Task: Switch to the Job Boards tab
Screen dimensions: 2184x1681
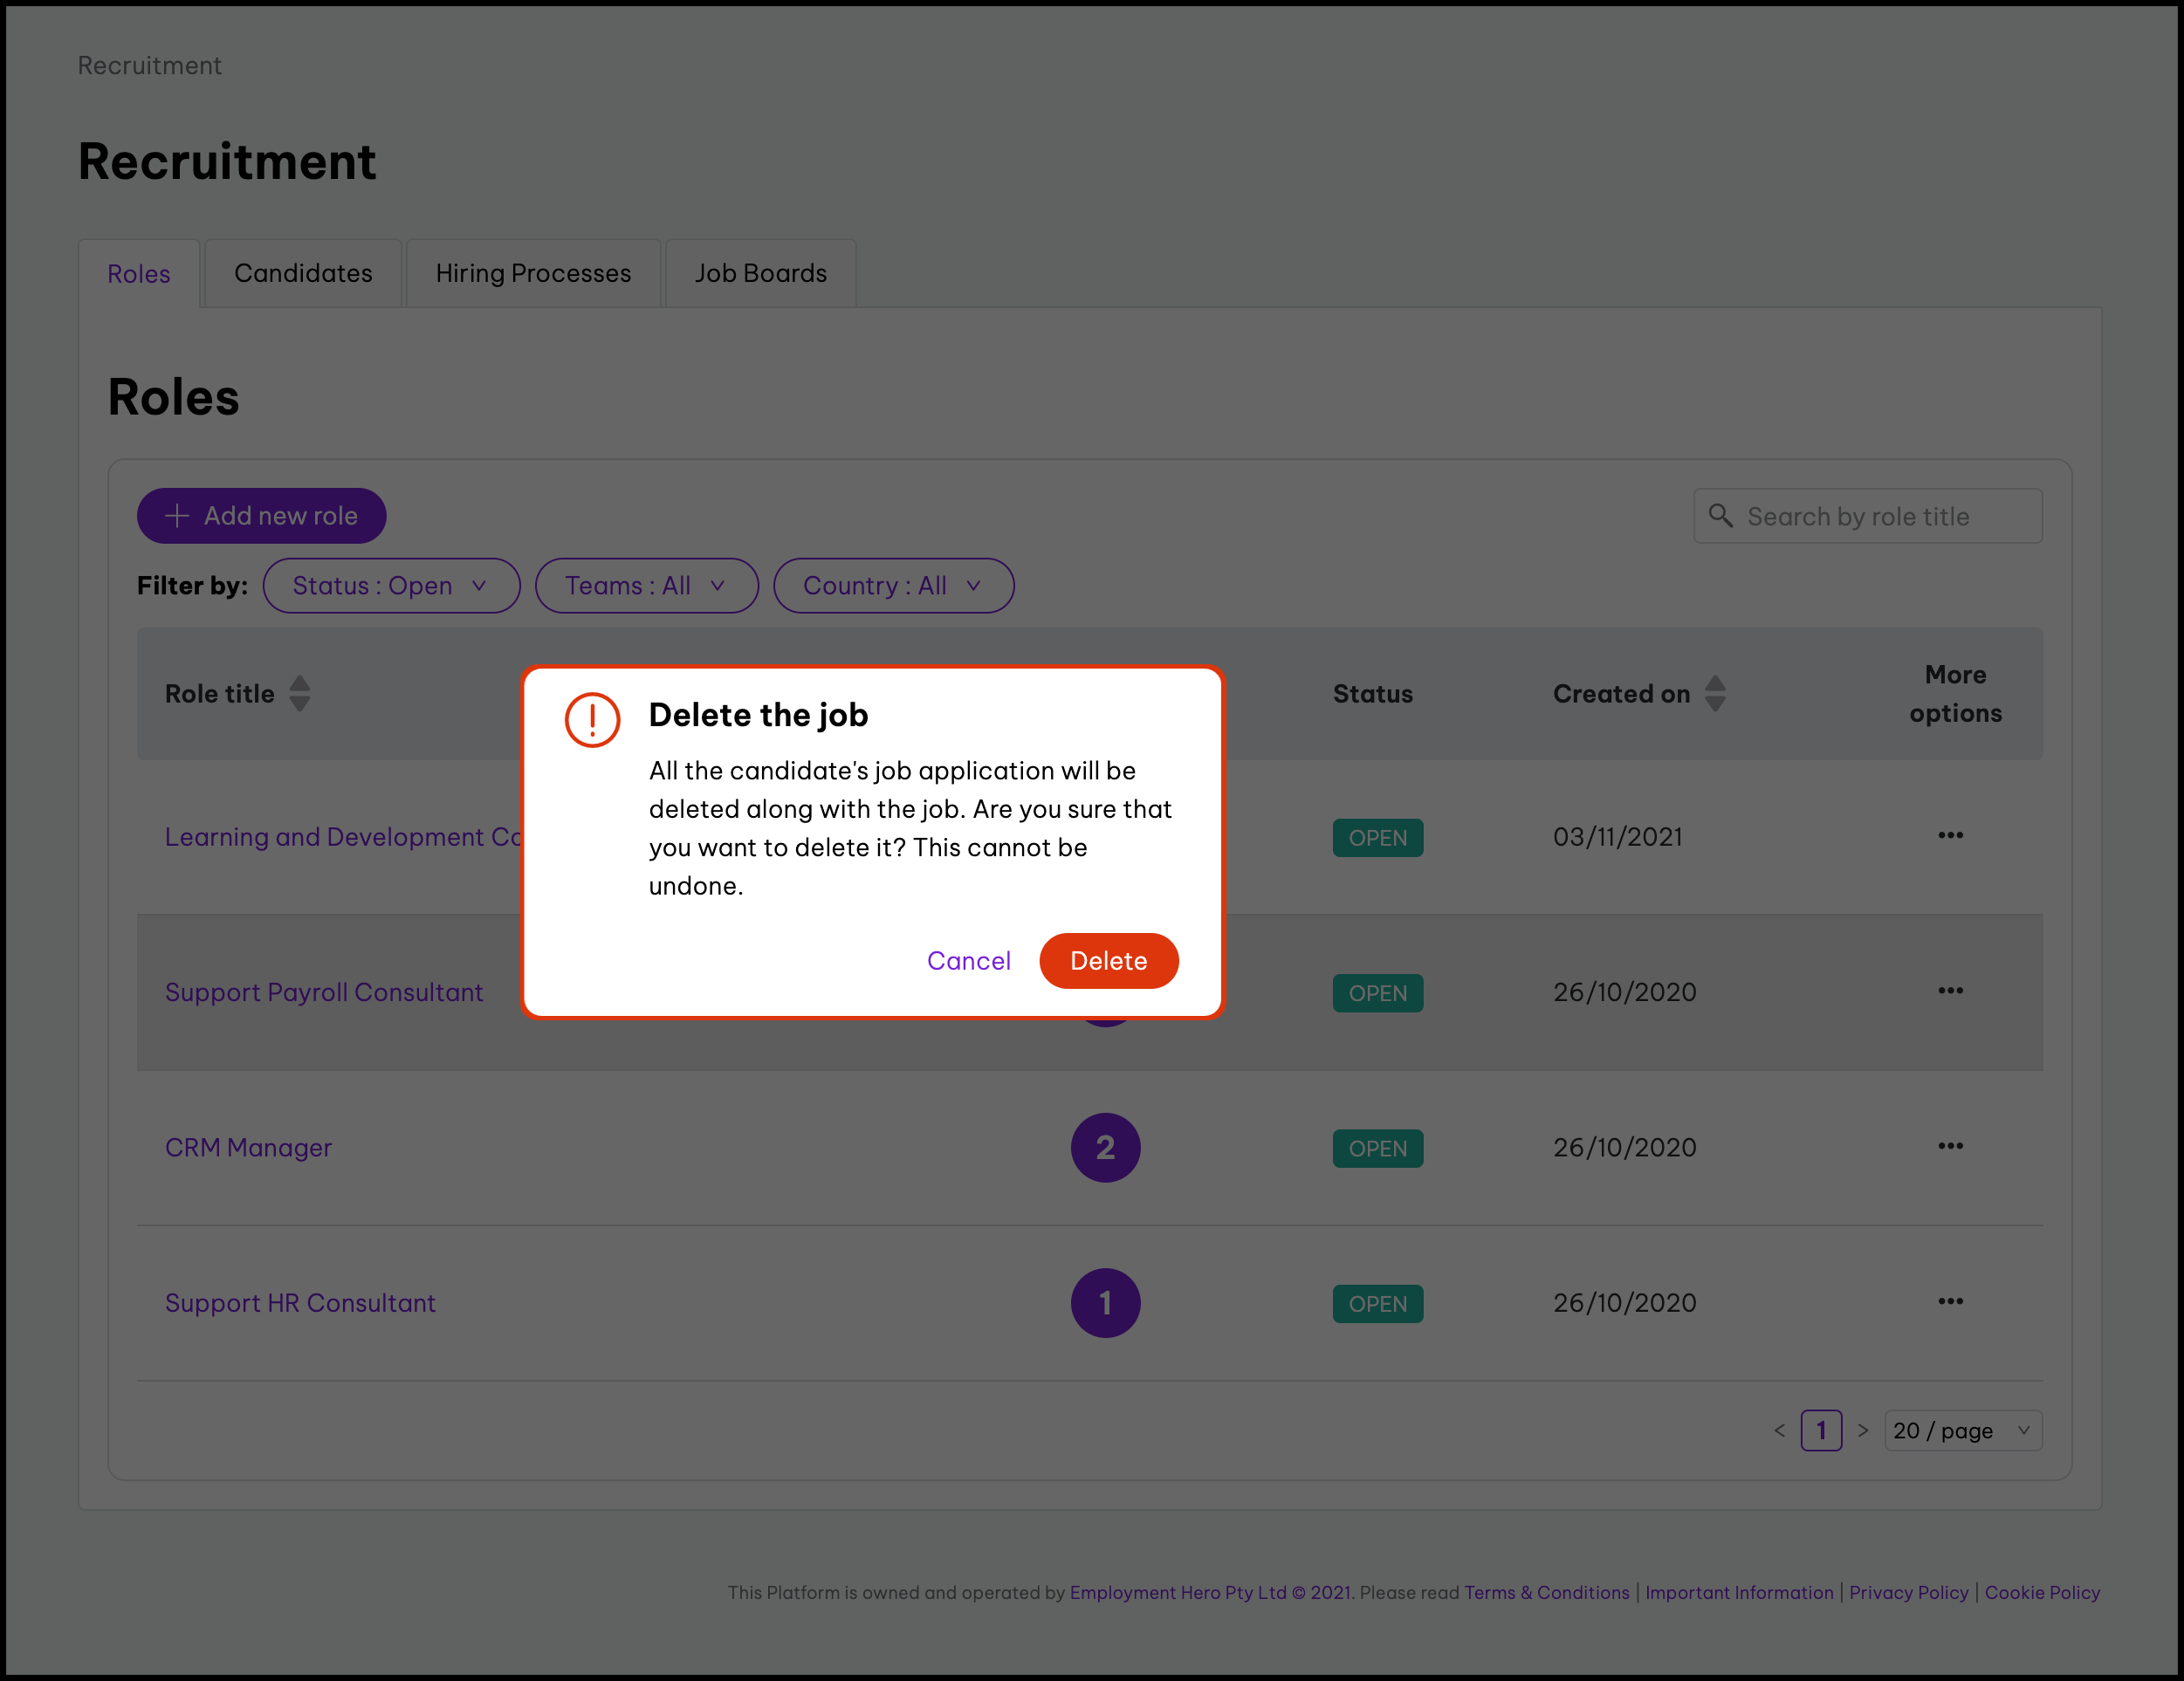Action: pyautogui.click(x=760, y=273)
